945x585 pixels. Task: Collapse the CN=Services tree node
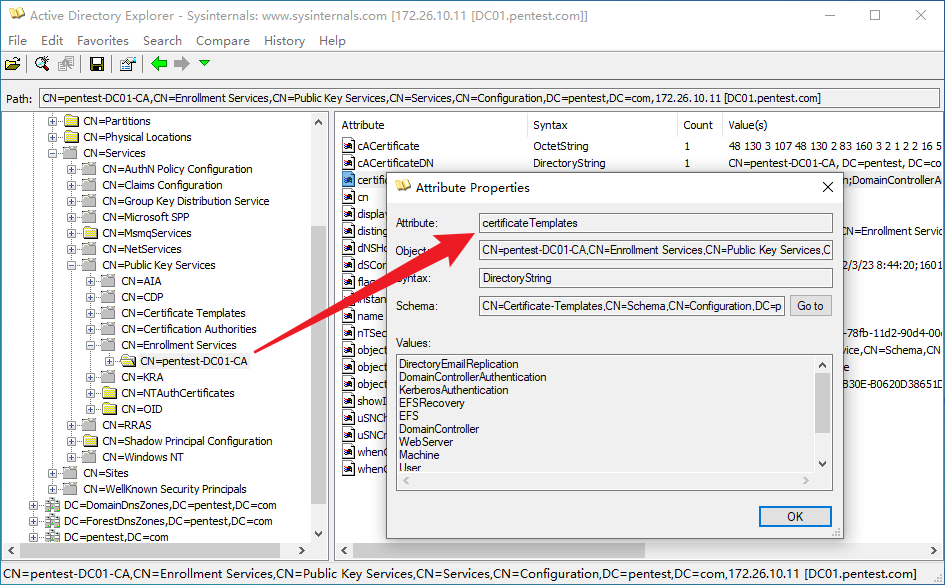52,153
